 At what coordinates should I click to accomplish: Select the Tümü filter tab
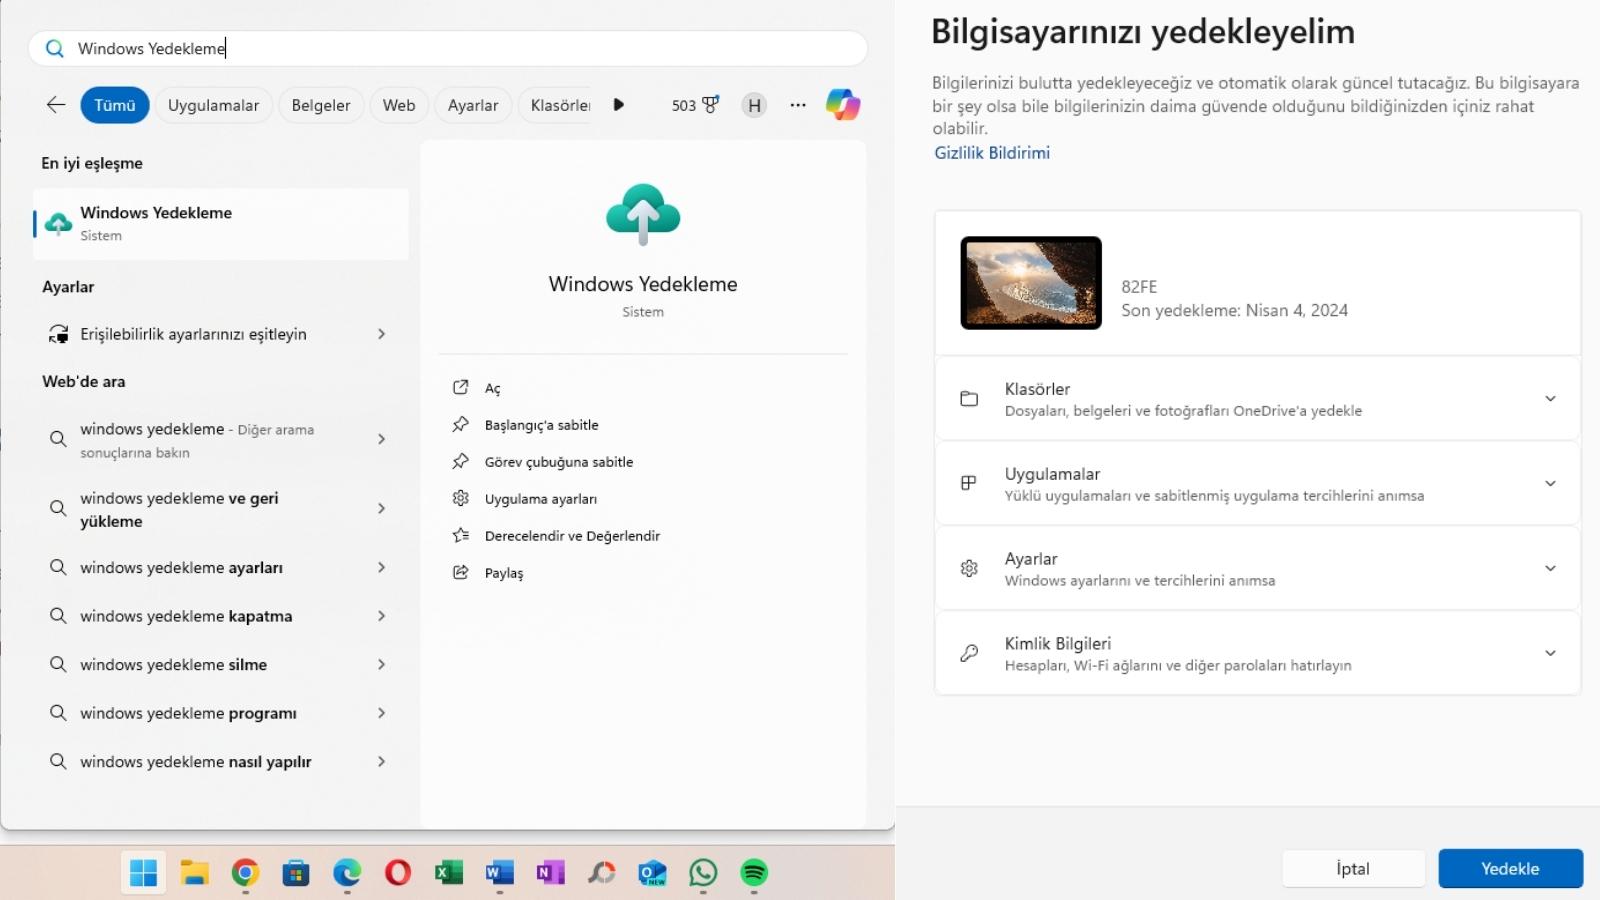tap(115, 105)
